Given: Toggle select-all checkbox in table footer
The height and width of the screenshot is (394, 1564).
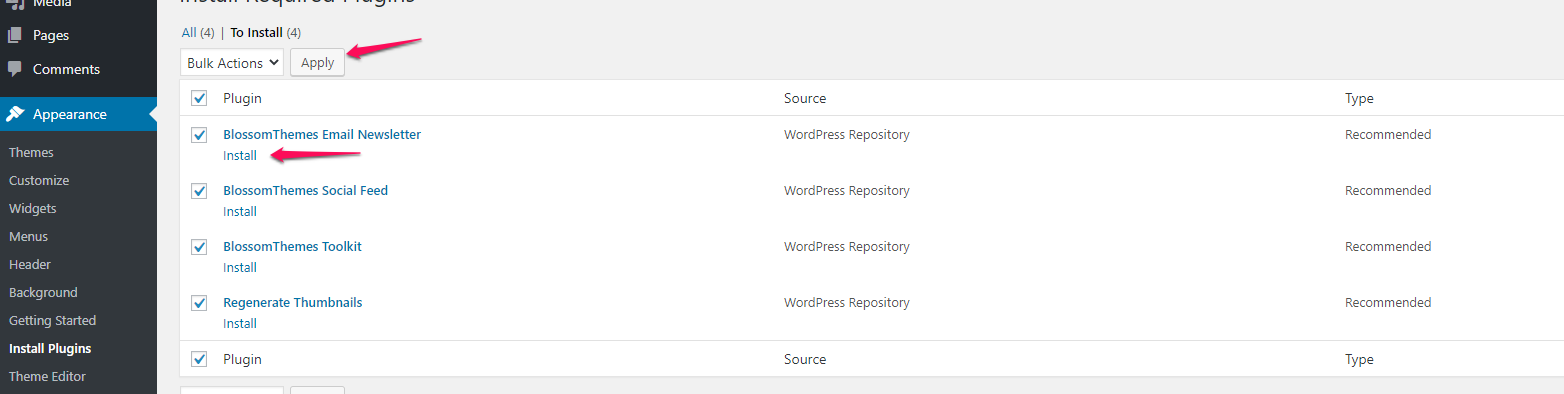Looking at the screenshot, I should (x=199, y=359).
